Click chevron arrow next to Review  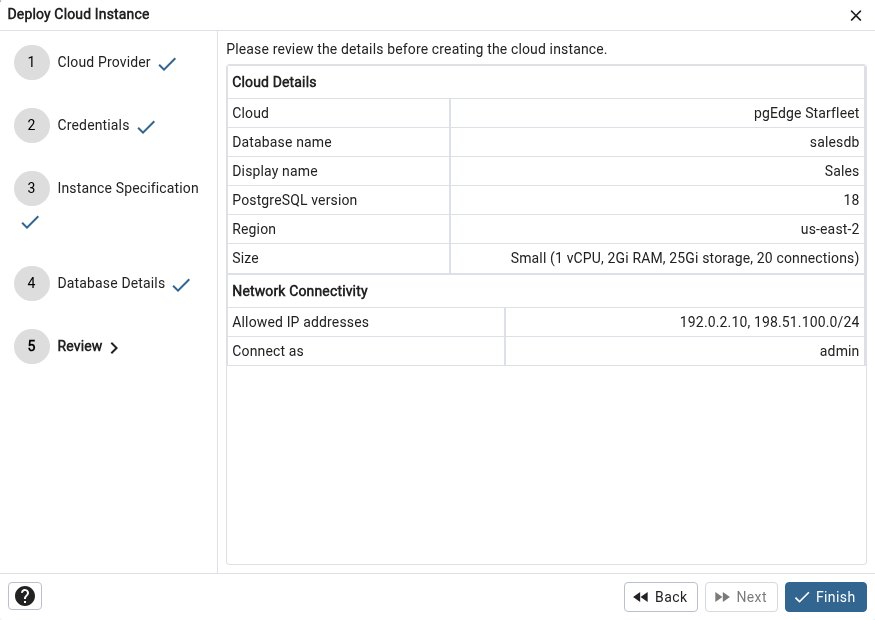pyautogui.click(x=114, y=348)
